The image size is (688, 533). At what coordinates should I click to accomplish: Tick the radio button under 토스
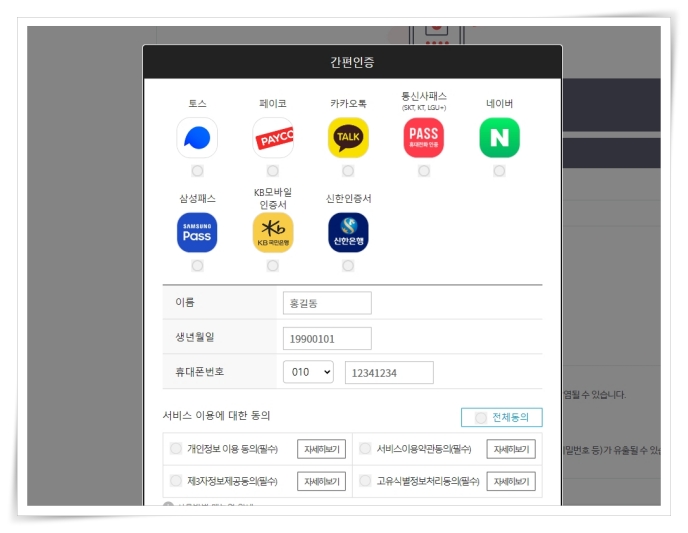click(x=197, y=171)
